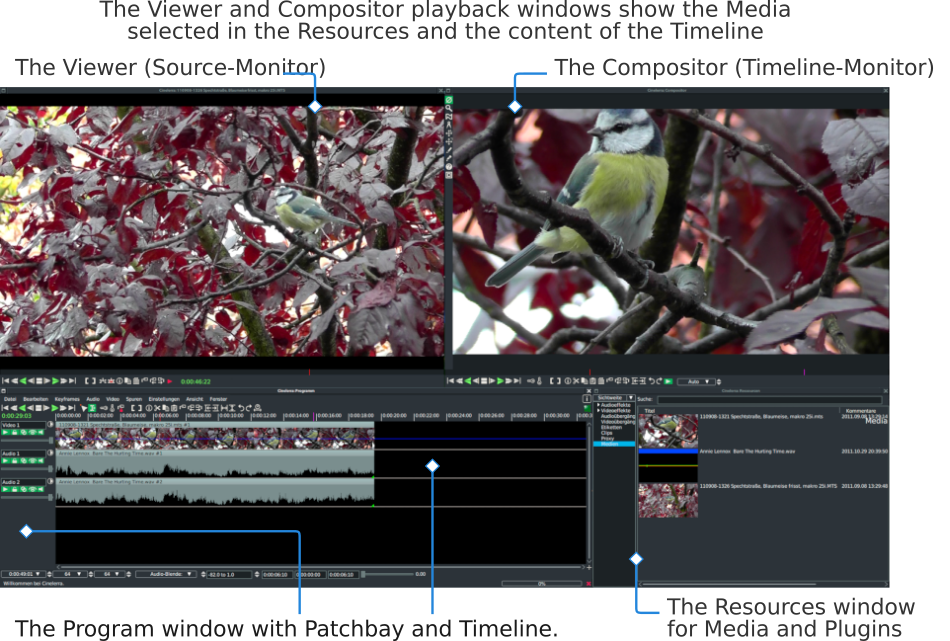The height and width of the screenshot is (641, 950).
Task: Open the manual icon in Program toolbar
Action: coord(257,408)
